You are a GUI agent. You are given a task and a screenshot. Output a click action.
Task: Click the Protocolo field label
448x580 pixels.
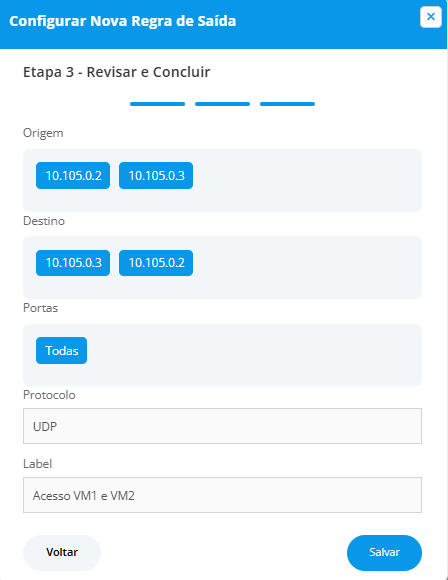49,395
